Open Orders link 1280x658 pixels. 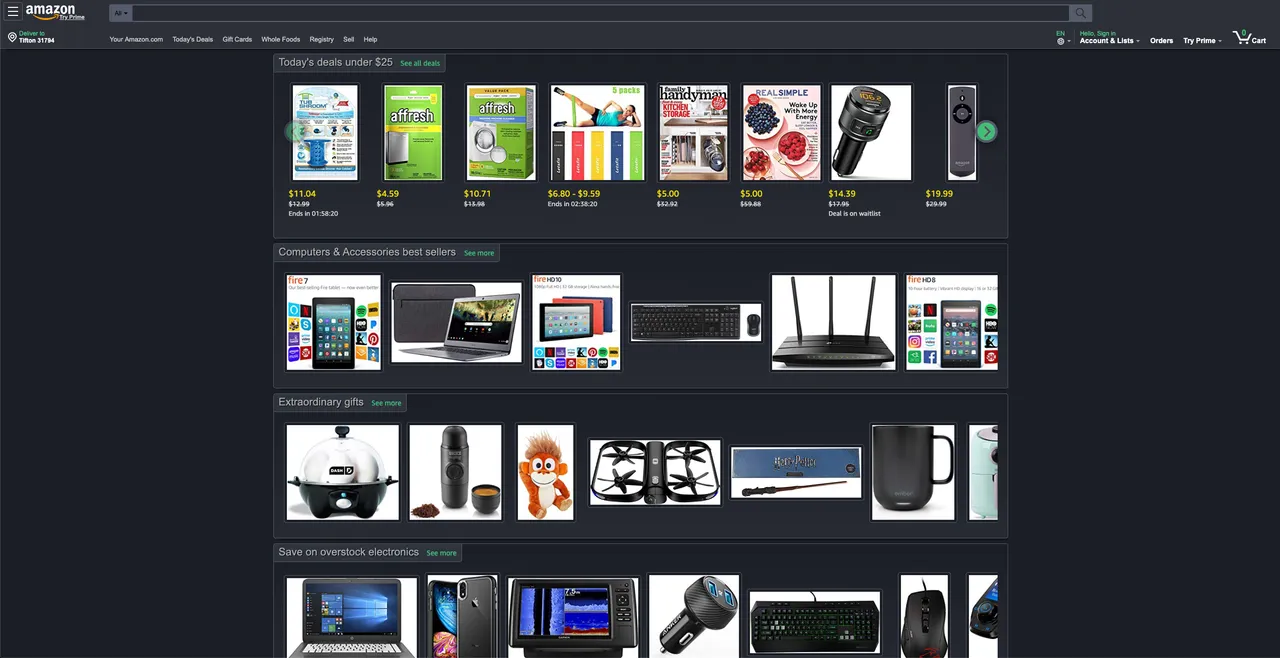click(x=1161, y=41)
